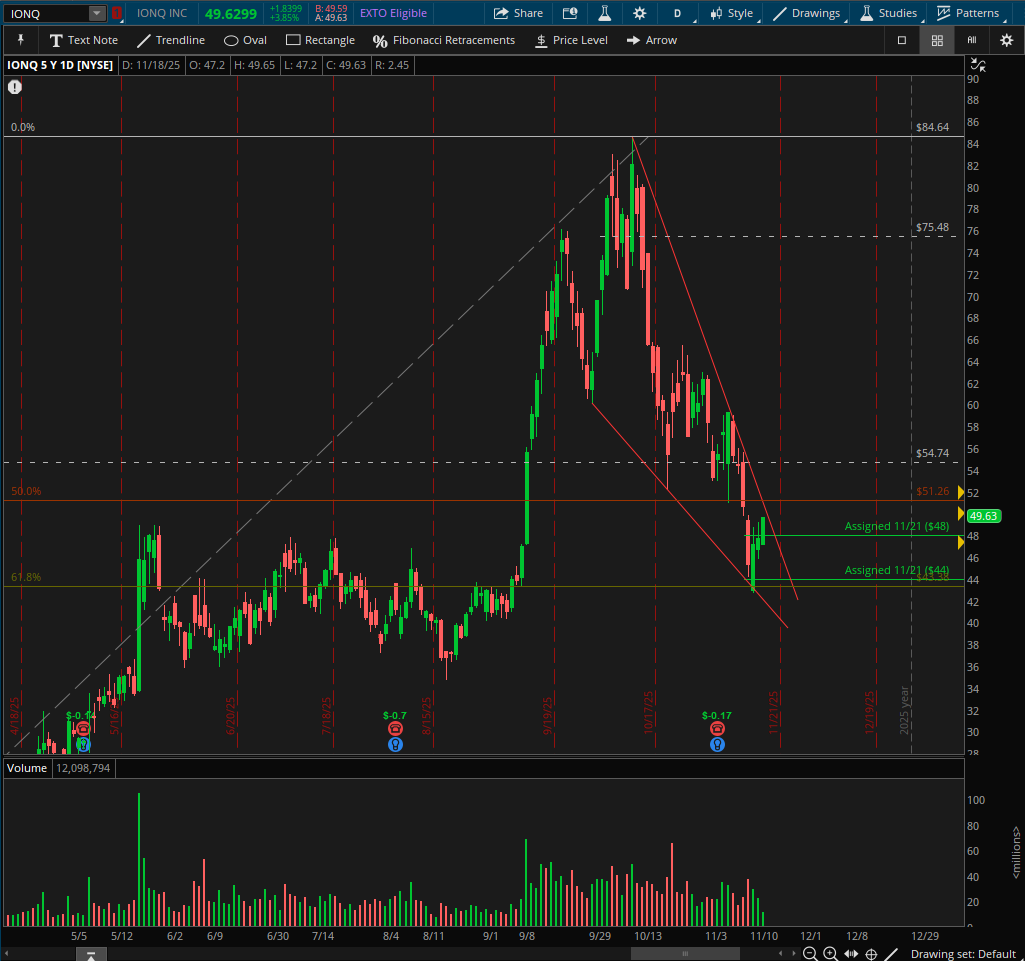This screenshot has height=961, width=1025.
Task: Select the Fibonacci Retracements tool
Action: (446, 40)
